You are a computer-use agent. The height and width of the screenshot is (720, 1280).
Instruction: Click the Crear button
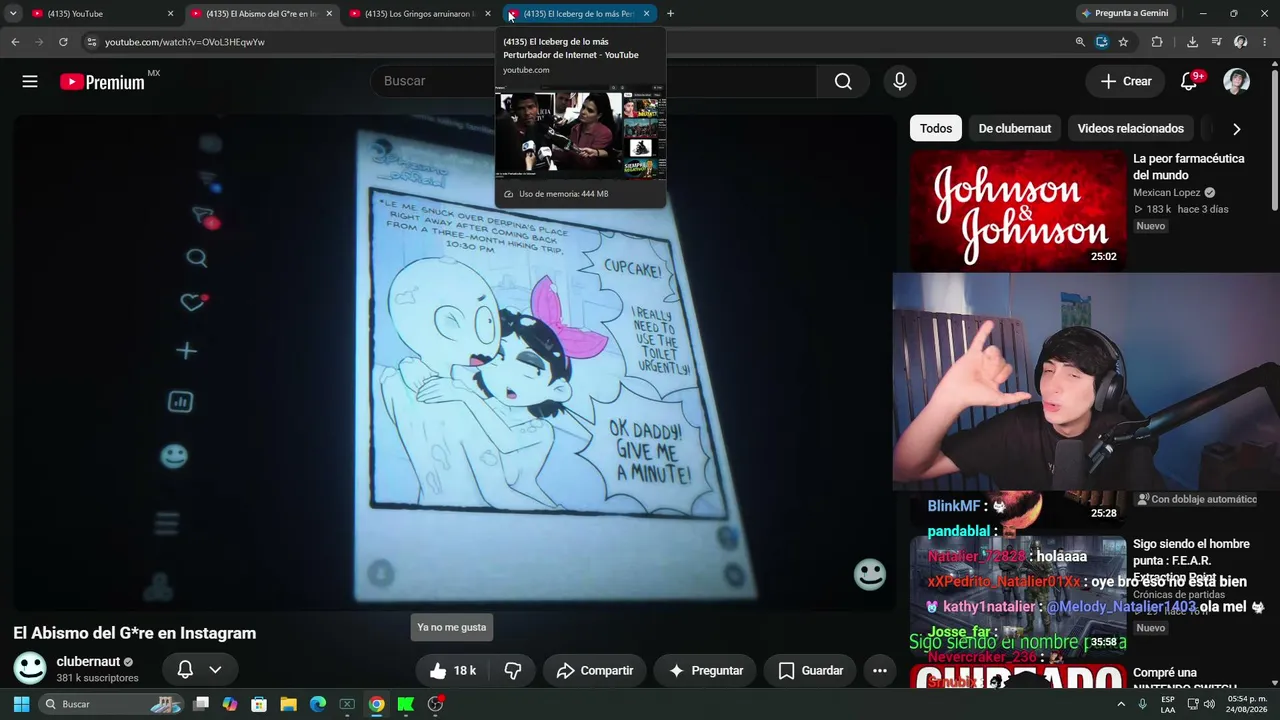[x=1126, y=82]
